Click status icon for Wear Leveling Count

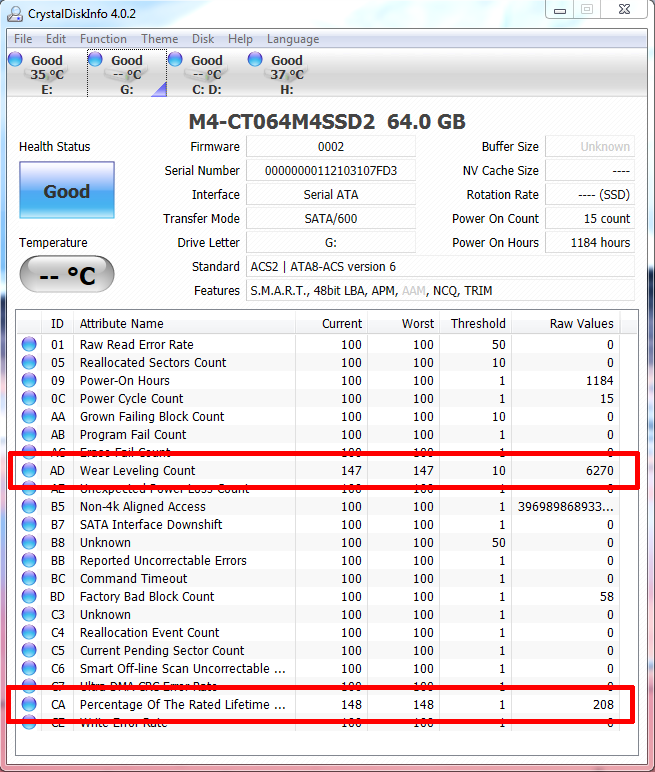click(x=29, y=470)
